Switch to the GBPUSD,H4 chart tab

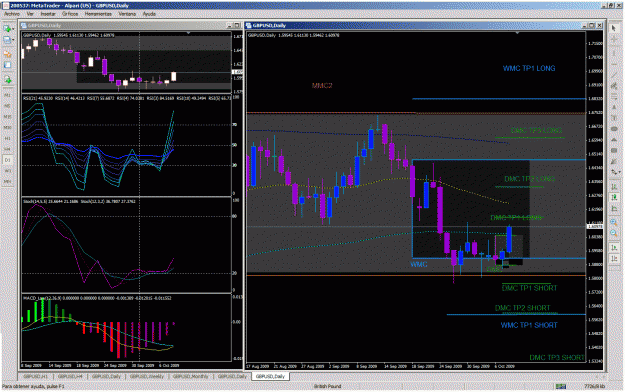point(70,376)
